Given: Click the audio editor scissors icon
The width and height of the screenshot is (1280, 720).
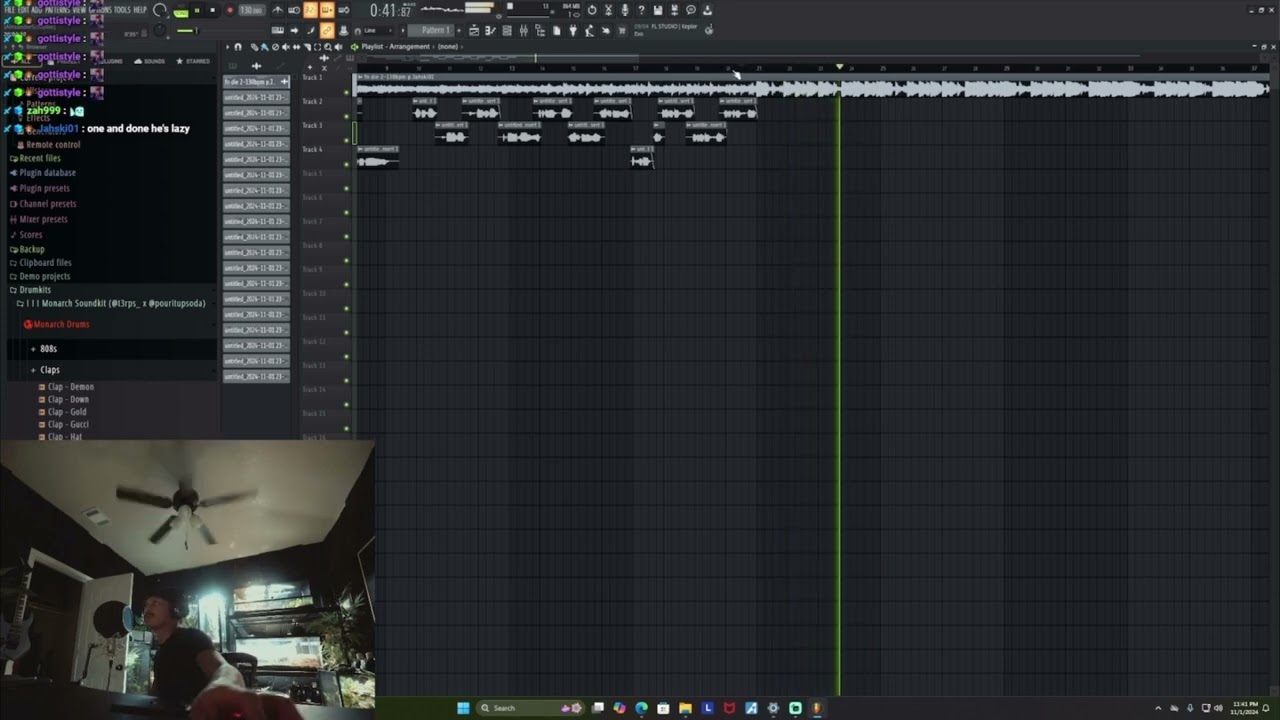Looking at the screenshot, I should coord(608,10).
